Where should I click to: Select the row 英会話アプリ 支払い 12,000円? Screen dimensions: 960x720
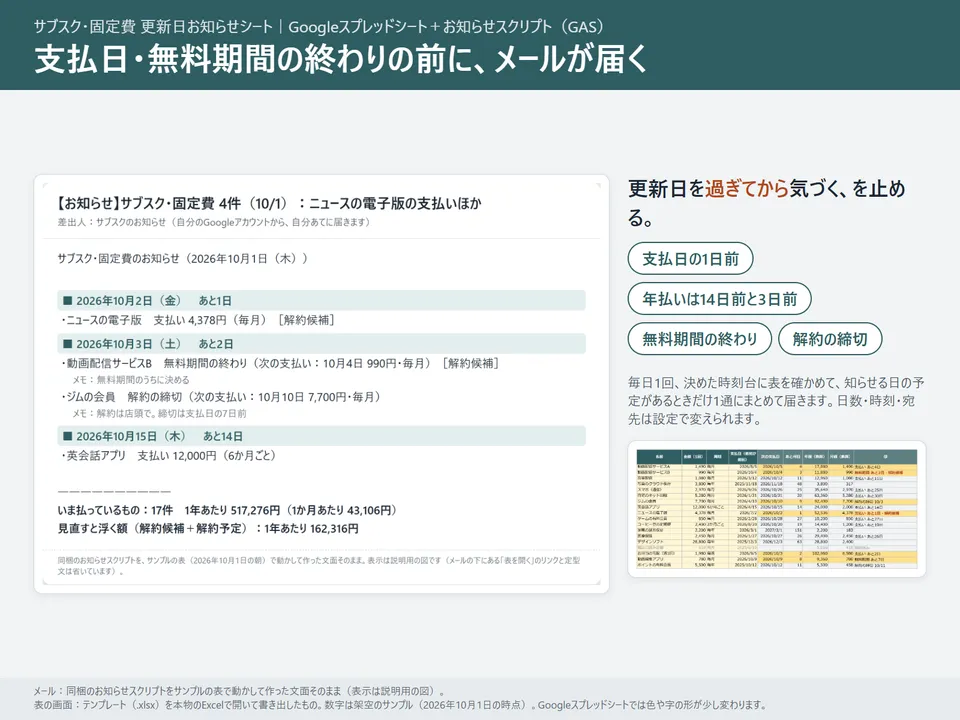tap(169, 456)
